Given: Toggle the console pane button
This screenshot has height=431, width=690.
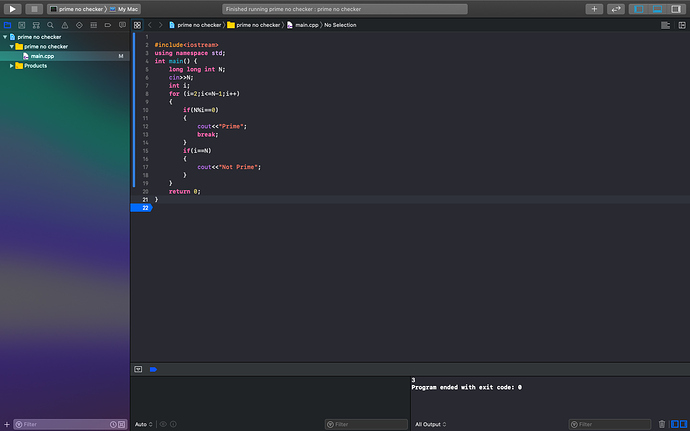Looking at the screenshot, I should [x=683, y=424].
